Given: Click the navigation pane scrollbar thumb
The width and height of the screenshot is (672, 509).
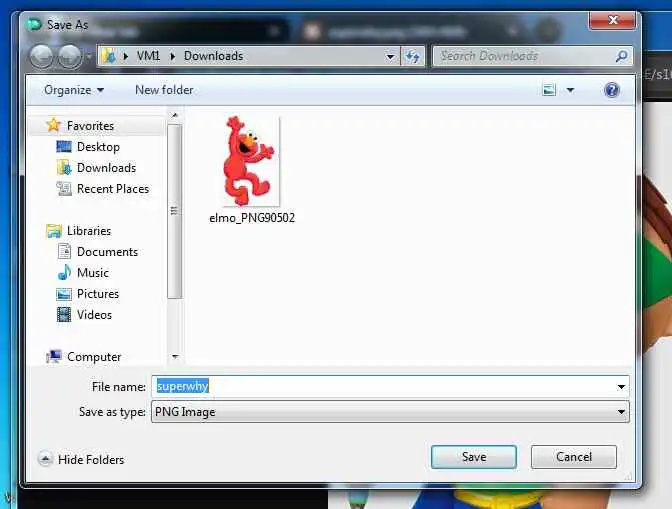Looking at the screenshot, I should 174,211.
